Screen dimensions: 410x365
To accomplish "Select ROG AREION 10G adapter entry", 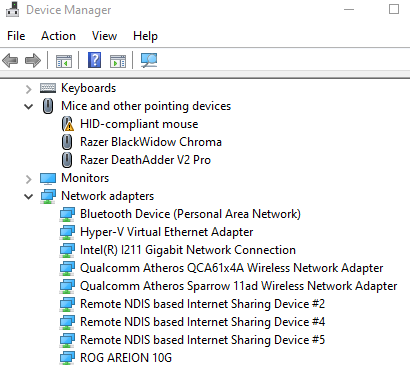I will point(126,358).
